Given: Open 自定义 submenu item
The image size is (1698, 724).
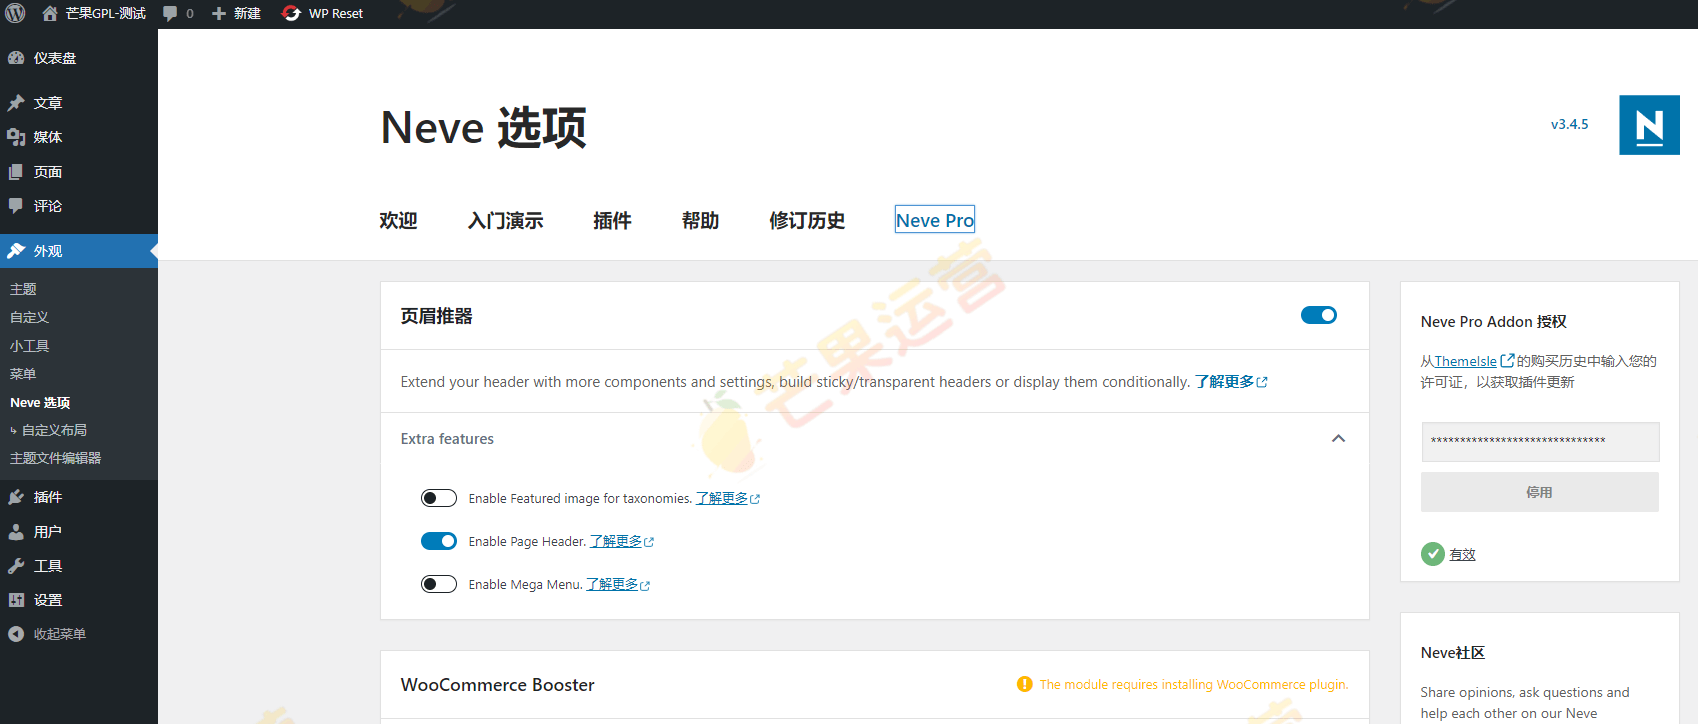Looking at the screenshot, I should (x=29, y=317).
